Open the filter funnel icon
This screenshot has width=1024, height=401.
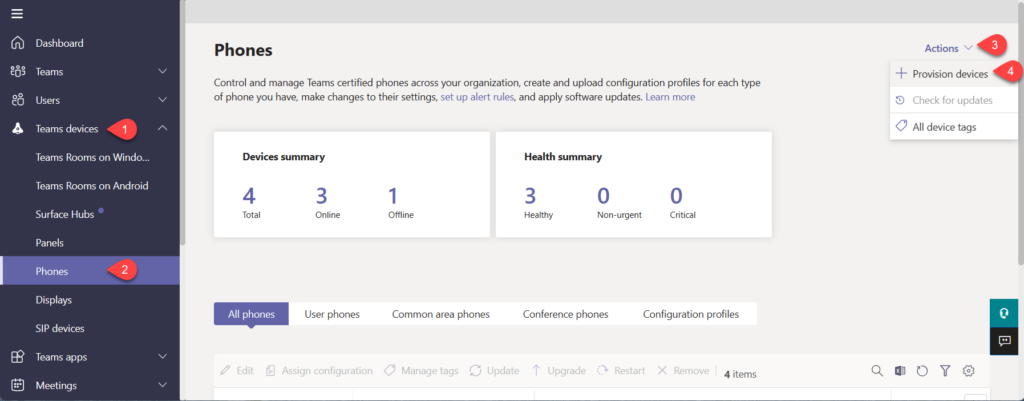click(x=945, y=370)
